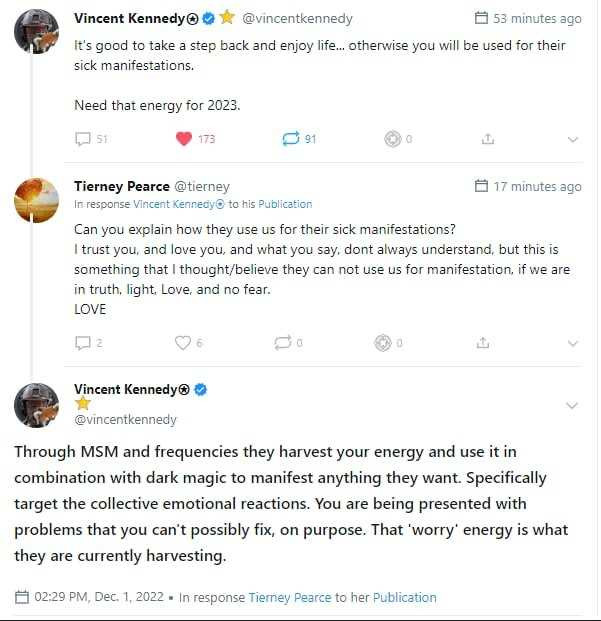Image resolution: width=601 pixels, height=621 pixels.
Task: Expand chevron menu on Tierney Pearce's reply
Action: click(x=572, y=343)
